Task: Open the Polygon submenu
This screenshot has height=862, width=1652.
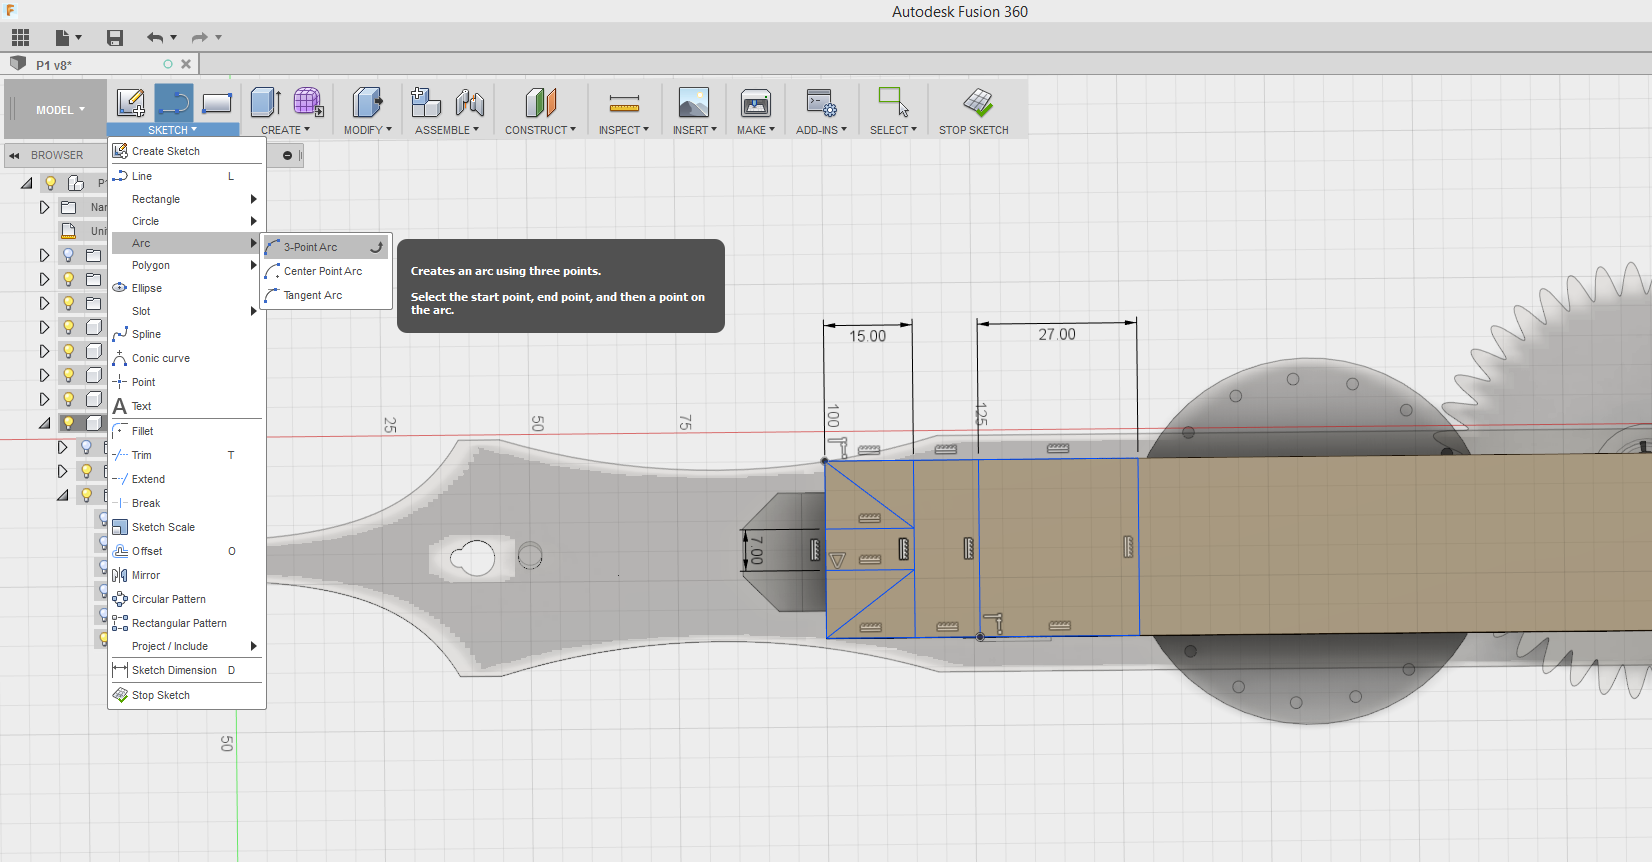Action: [187, 265]
